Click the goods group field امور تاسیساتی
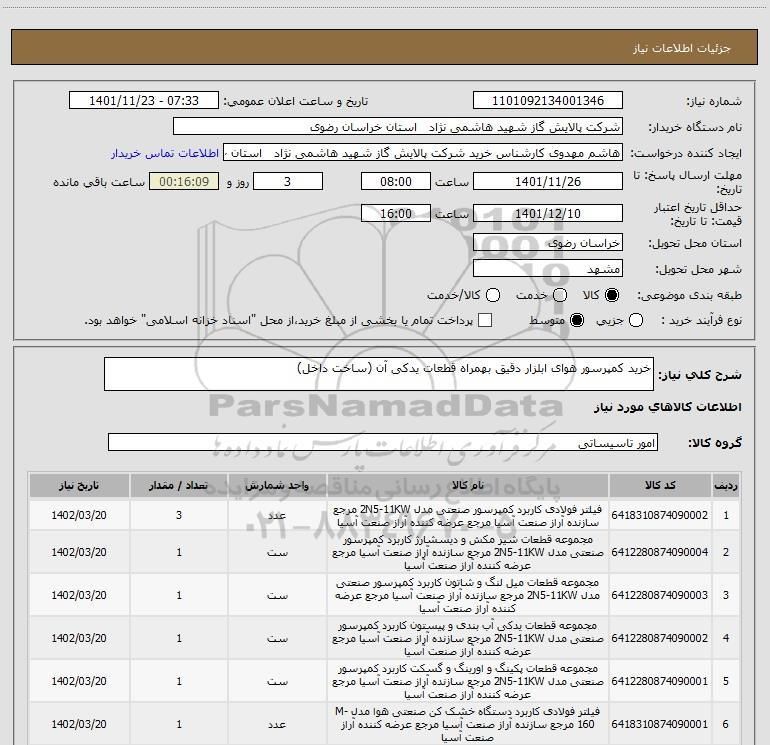The image size is (770, 745). (x=385, y=442)
